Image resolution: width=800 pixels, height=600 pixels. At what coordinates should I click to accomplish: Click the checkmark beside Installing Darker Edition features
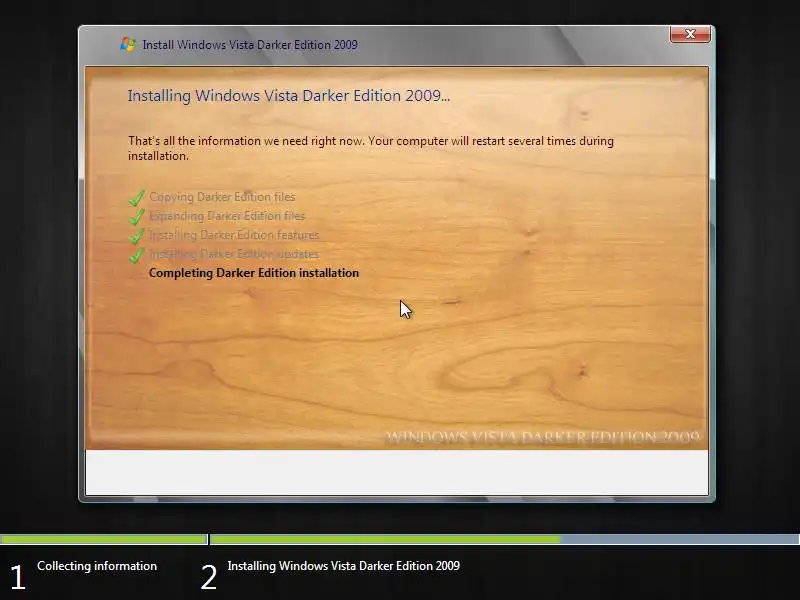(x=136, y=235)
